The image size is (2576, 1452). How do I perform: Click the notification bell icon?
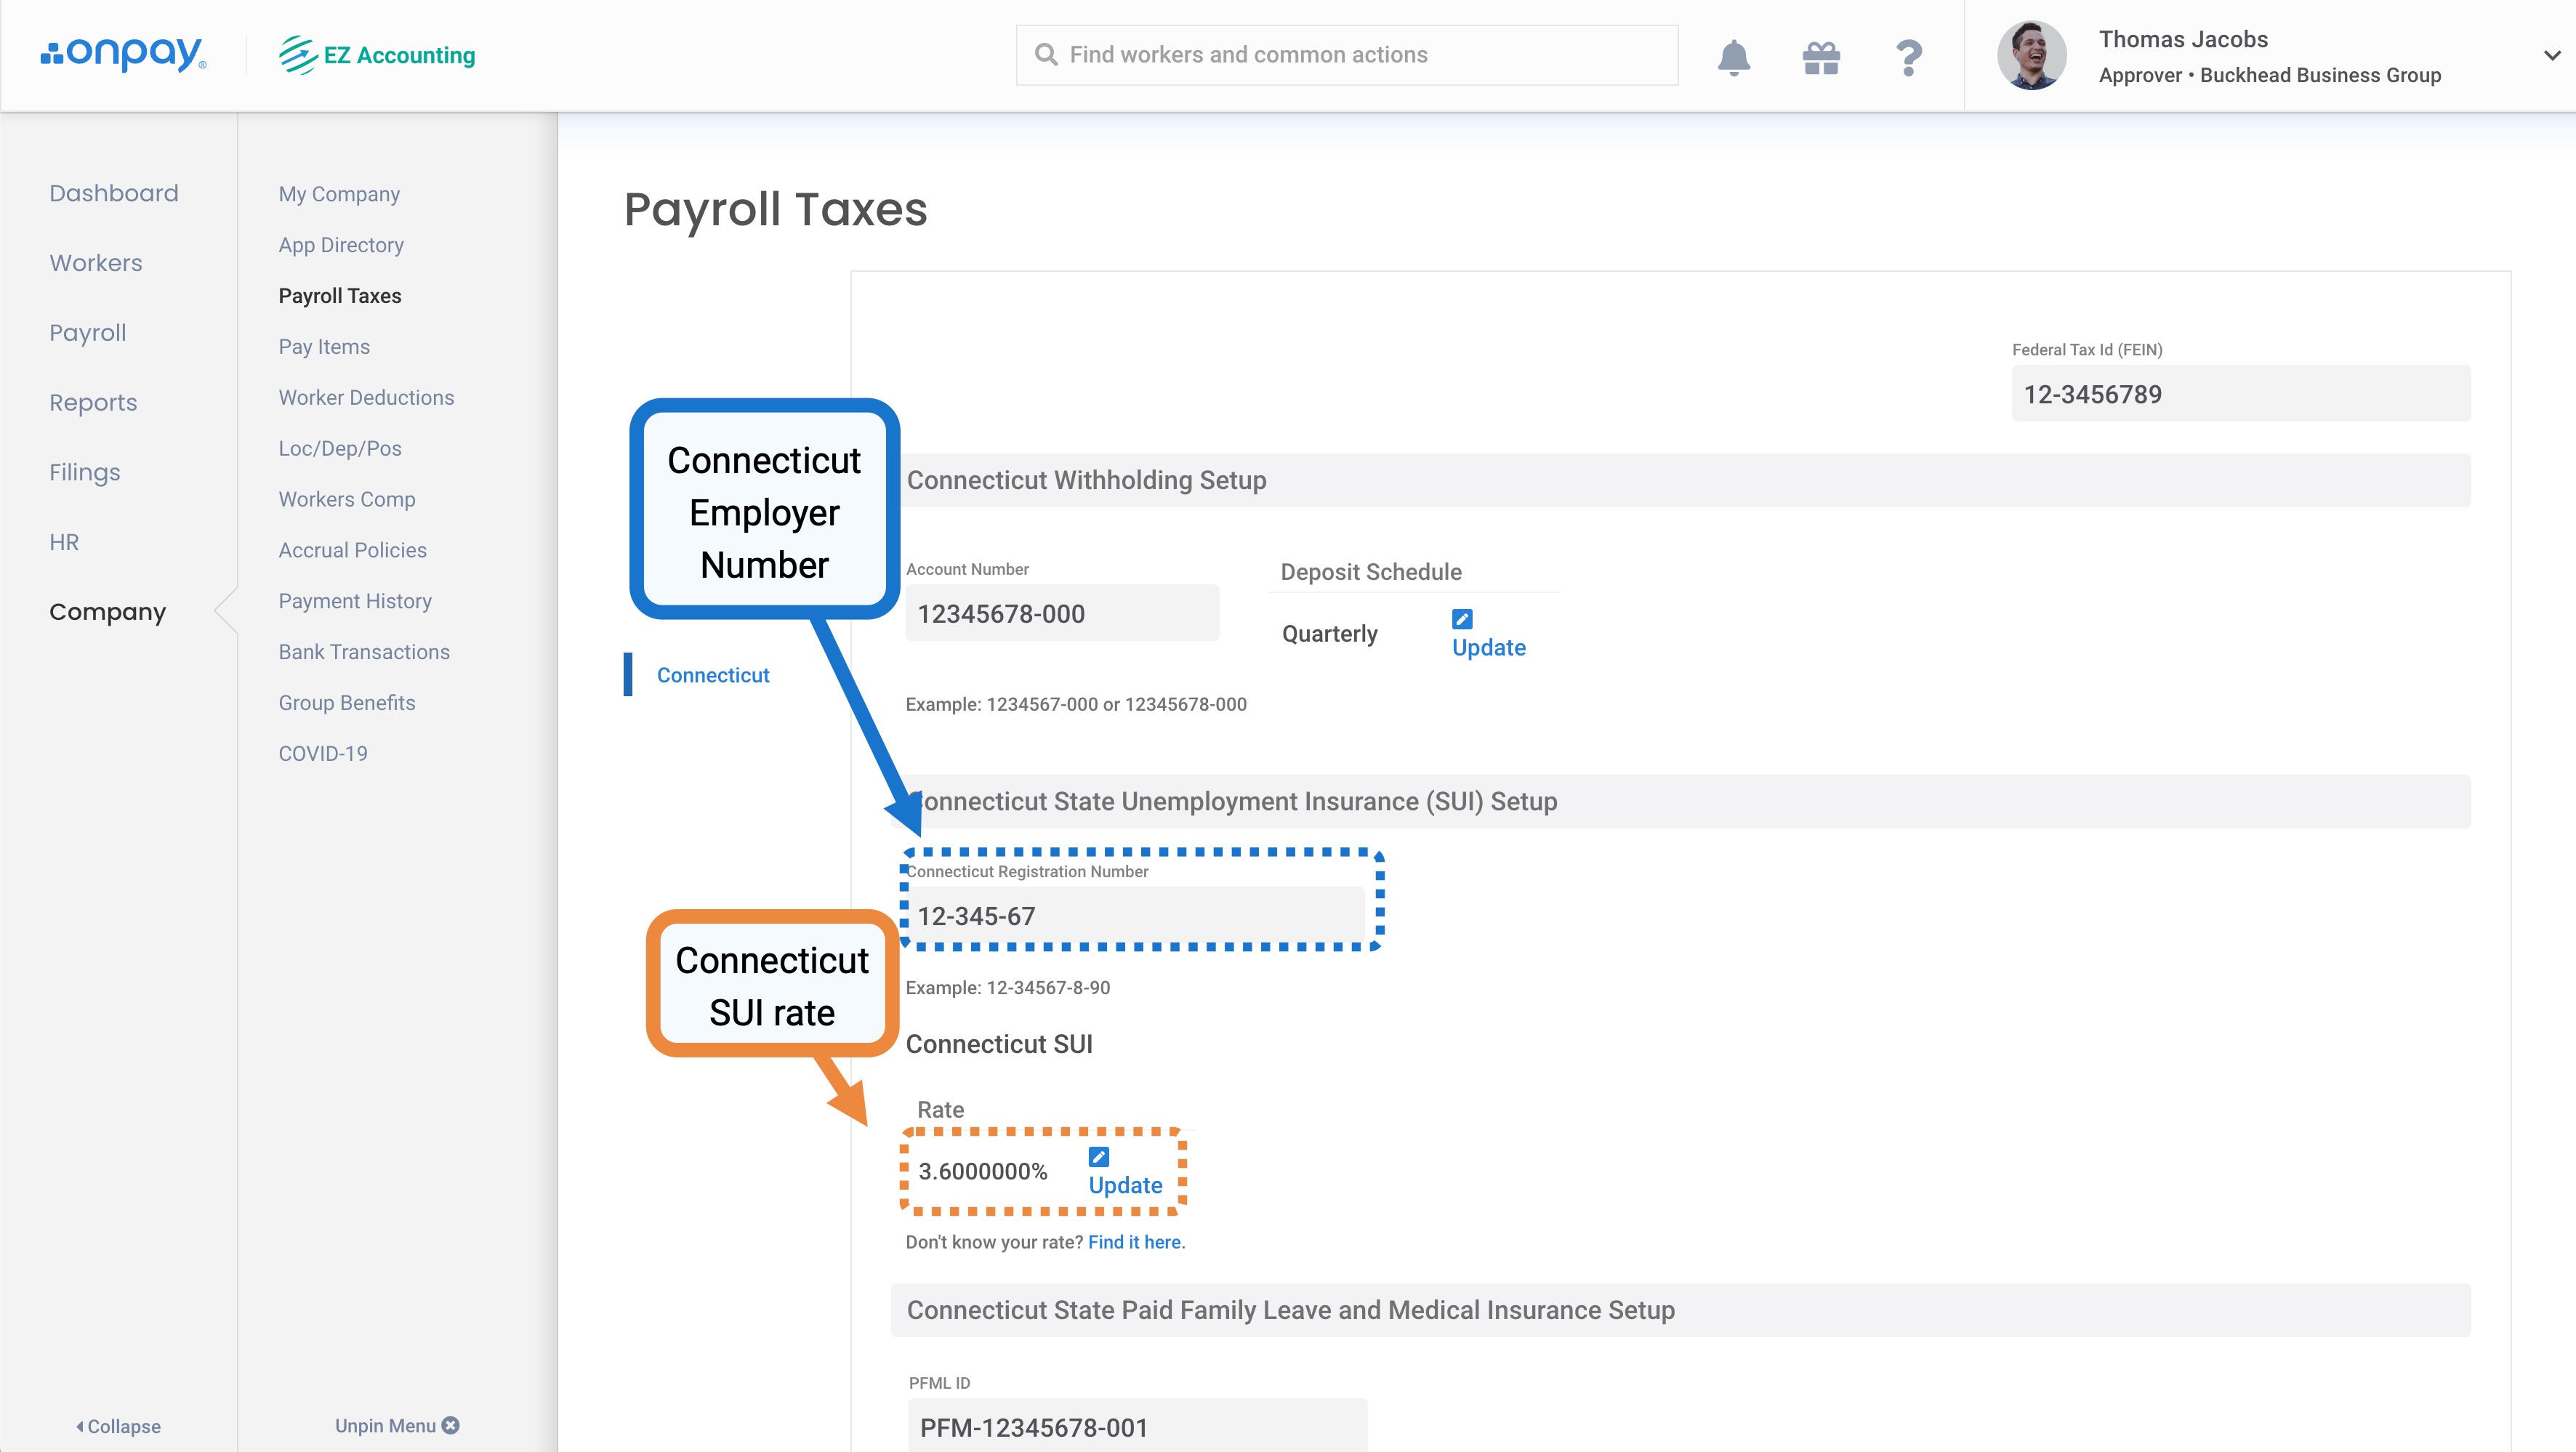click(1734, 57)
